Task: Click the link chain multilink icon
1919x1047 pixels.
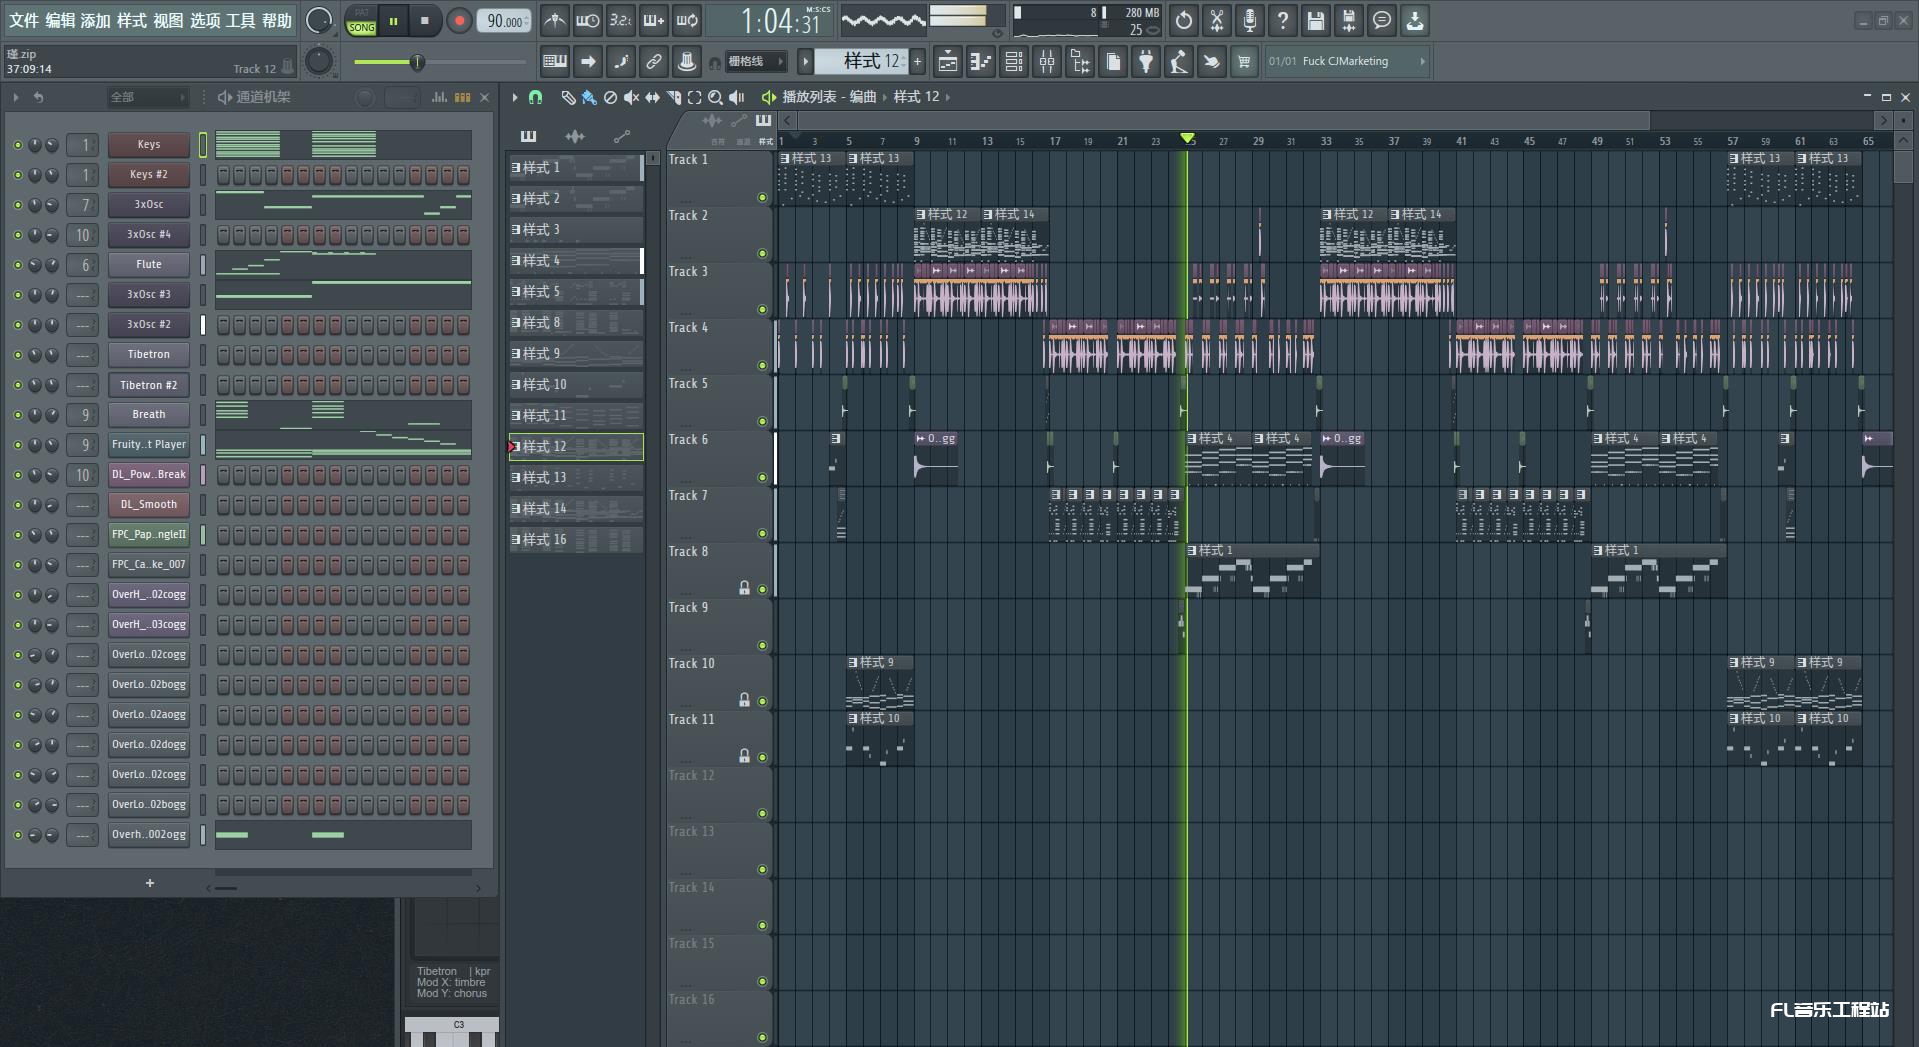Action: coord(653,61)
